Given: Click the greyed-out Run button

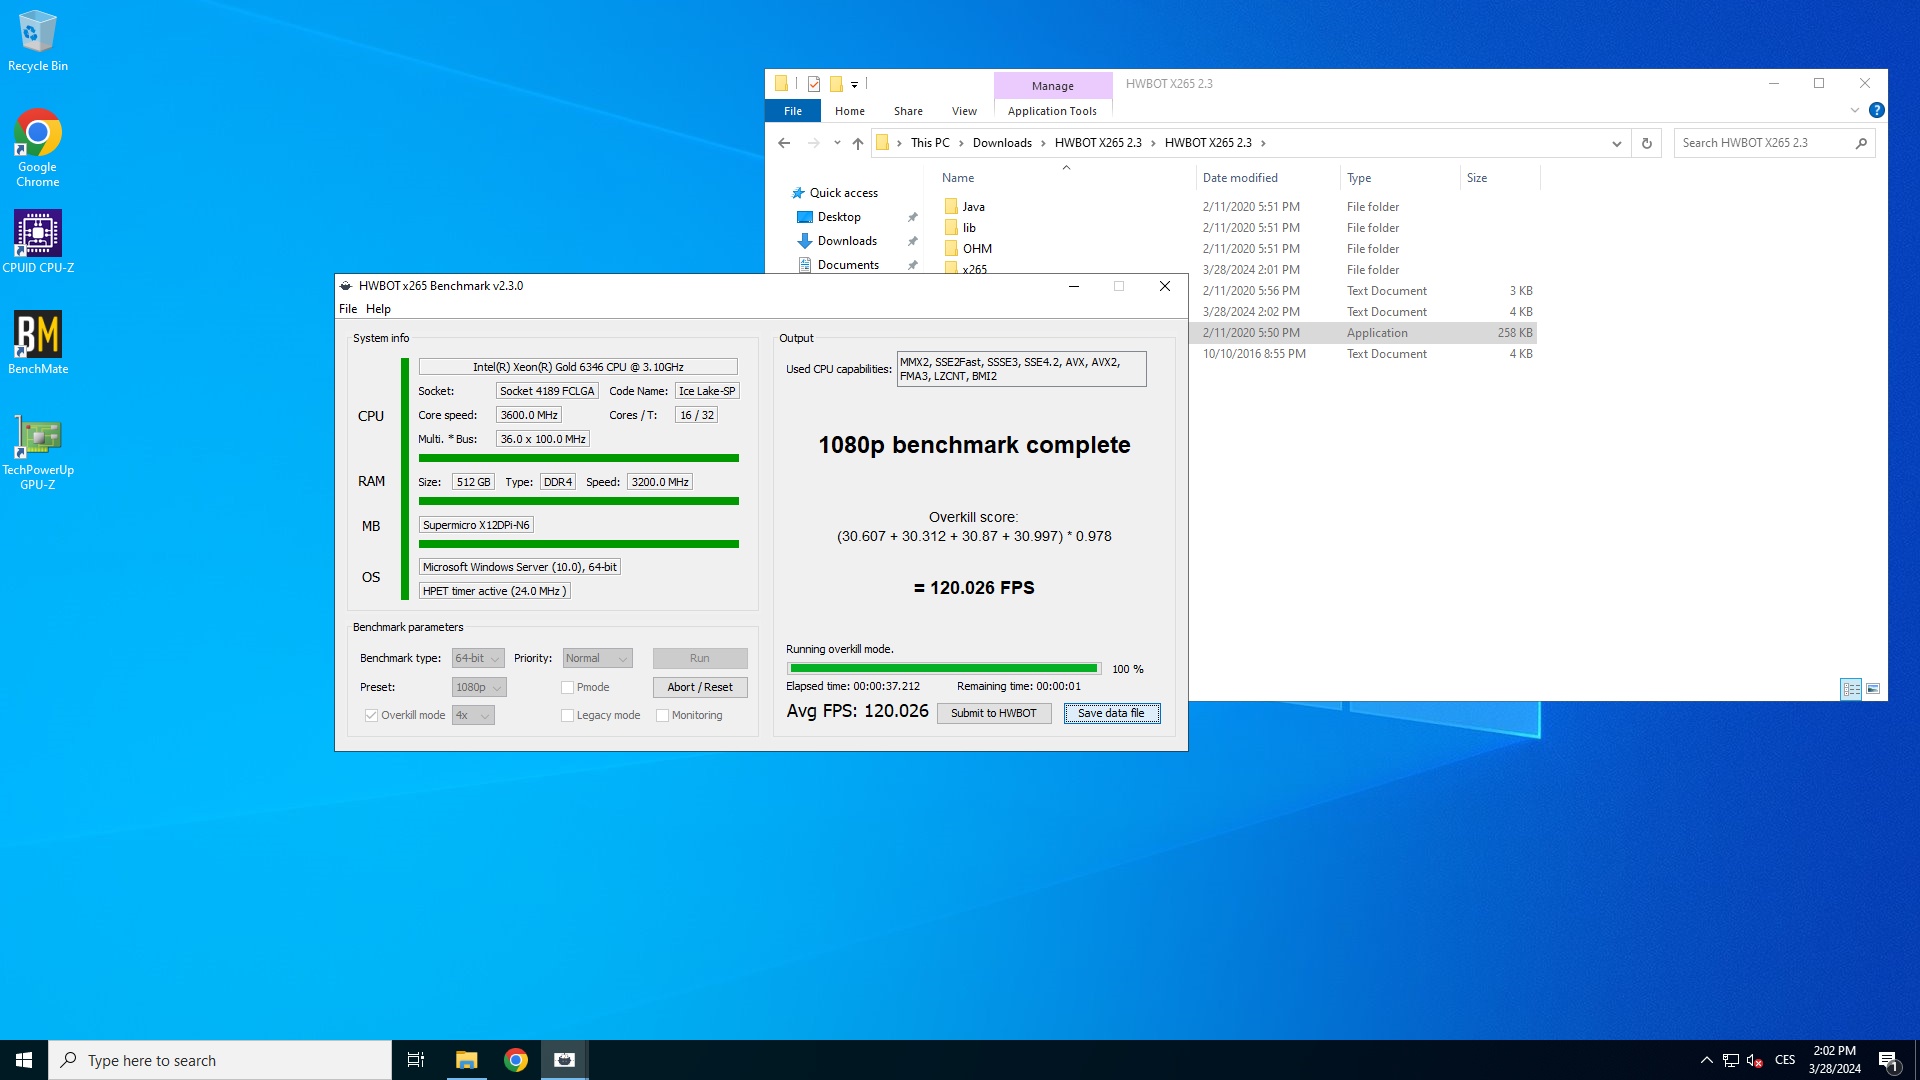Looking at the screenshot, I should [x=700, y=658].
